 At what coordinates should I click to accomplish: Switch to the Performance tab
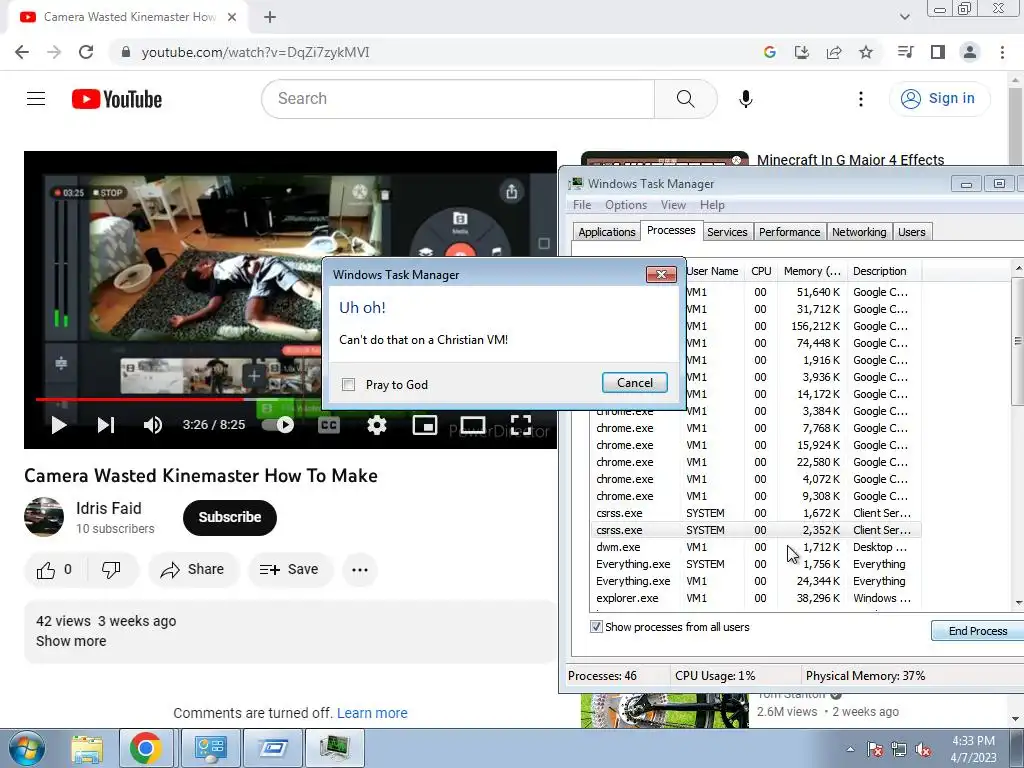pyautogui.click(x=789, y=232)
